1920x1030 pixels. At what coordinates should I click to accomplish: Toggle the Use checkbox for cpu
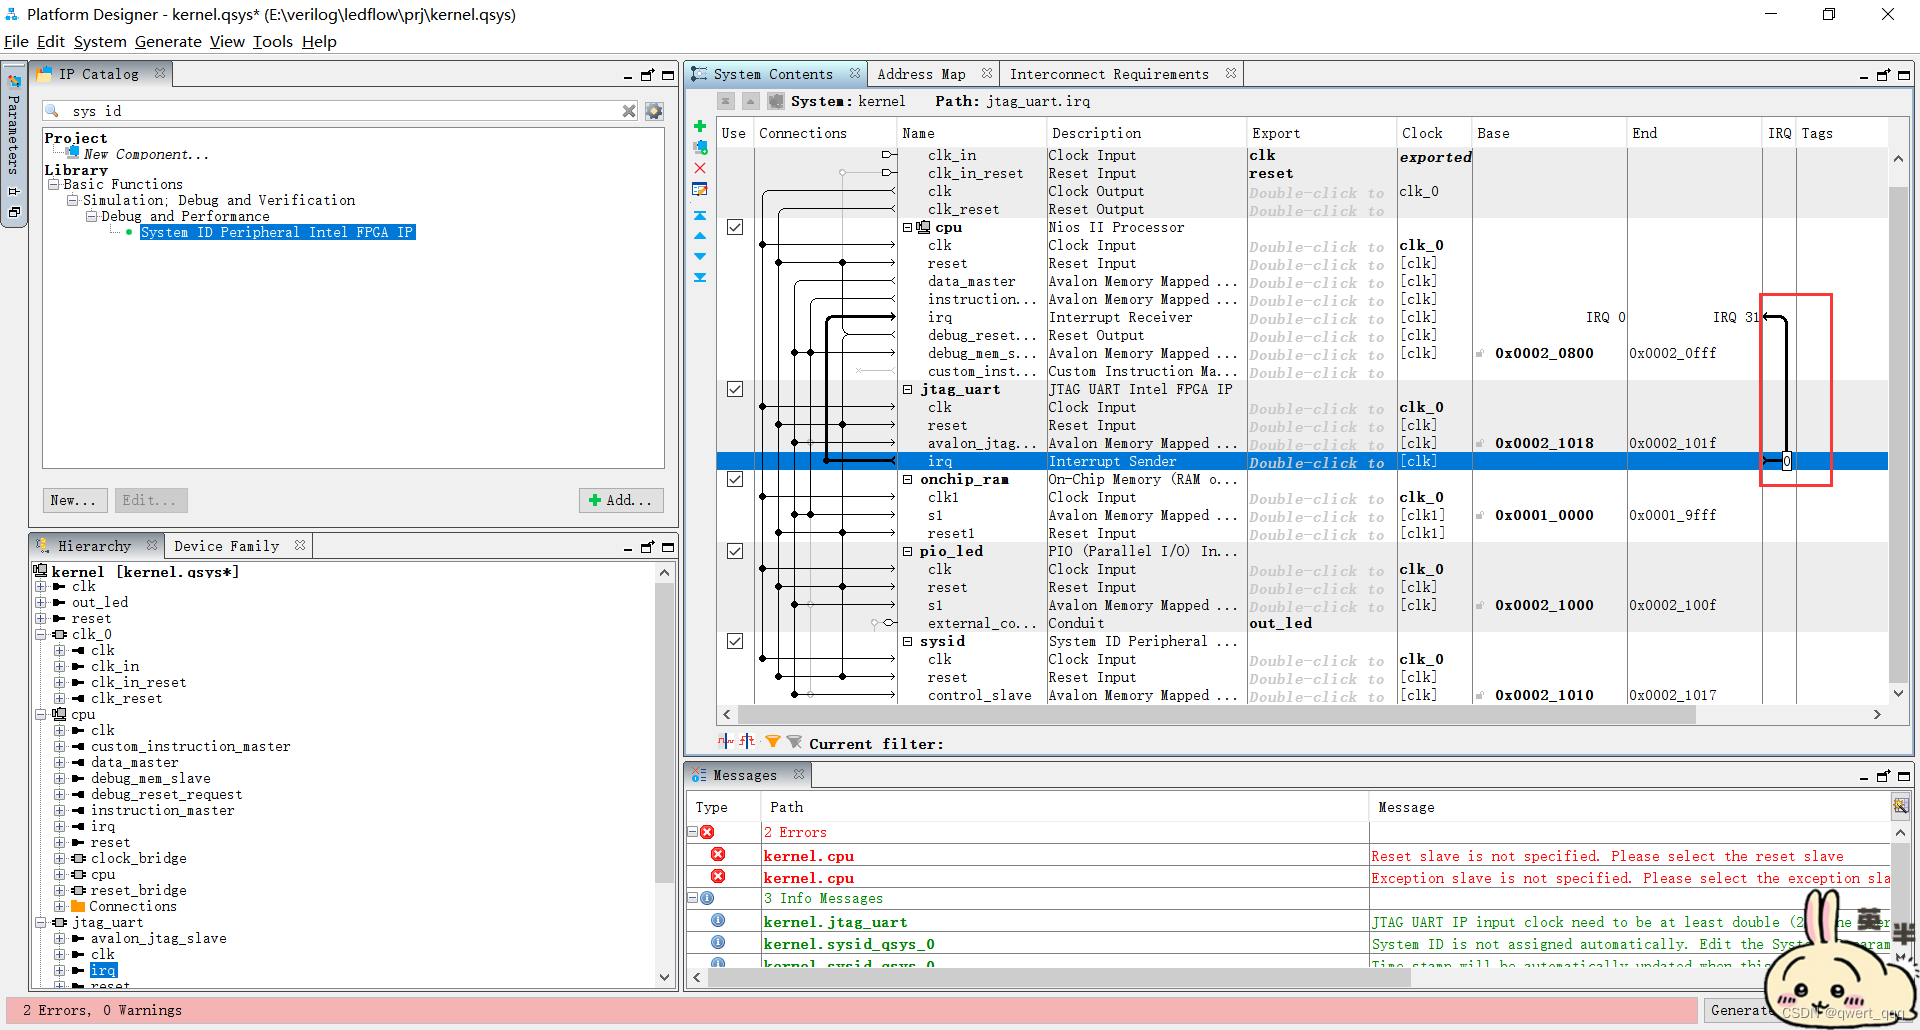coord(735,227)
